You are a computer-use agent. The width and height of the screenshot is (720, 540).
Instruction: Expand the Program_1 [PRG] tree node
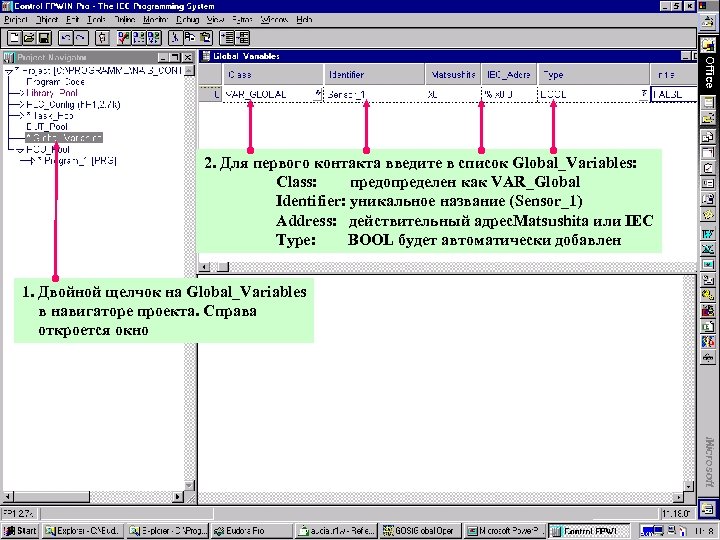31,161
